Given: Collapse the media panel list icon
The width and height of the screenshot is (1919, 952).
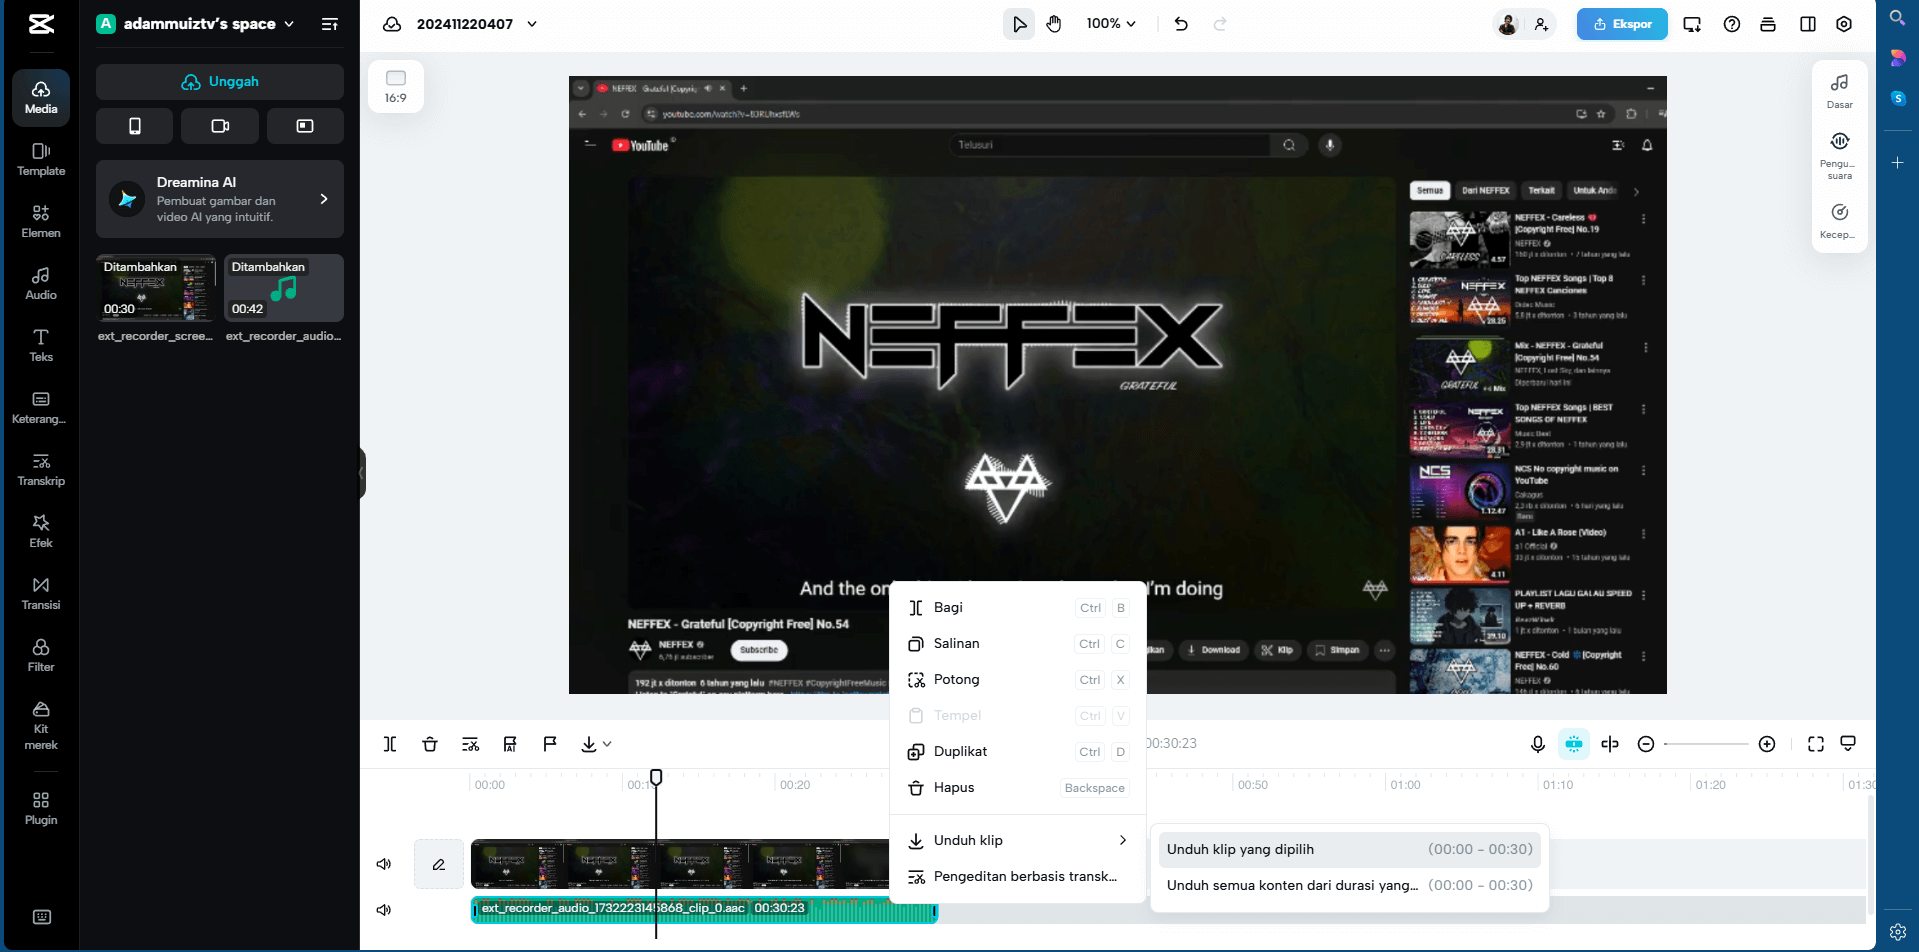Looking at the screenshot, I should pyautogui.click(x=329, y=24).
